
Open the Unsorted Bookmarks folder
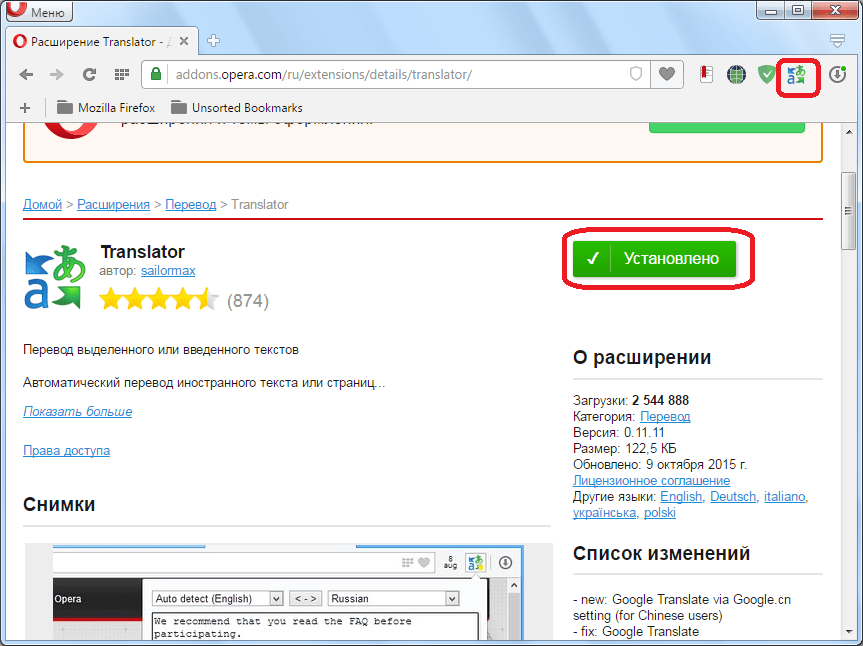coord(237,107)
